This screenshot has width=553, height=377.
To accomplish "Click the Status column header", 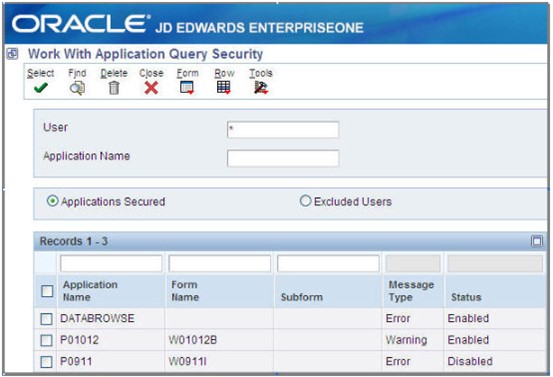I will pos(466,297).
